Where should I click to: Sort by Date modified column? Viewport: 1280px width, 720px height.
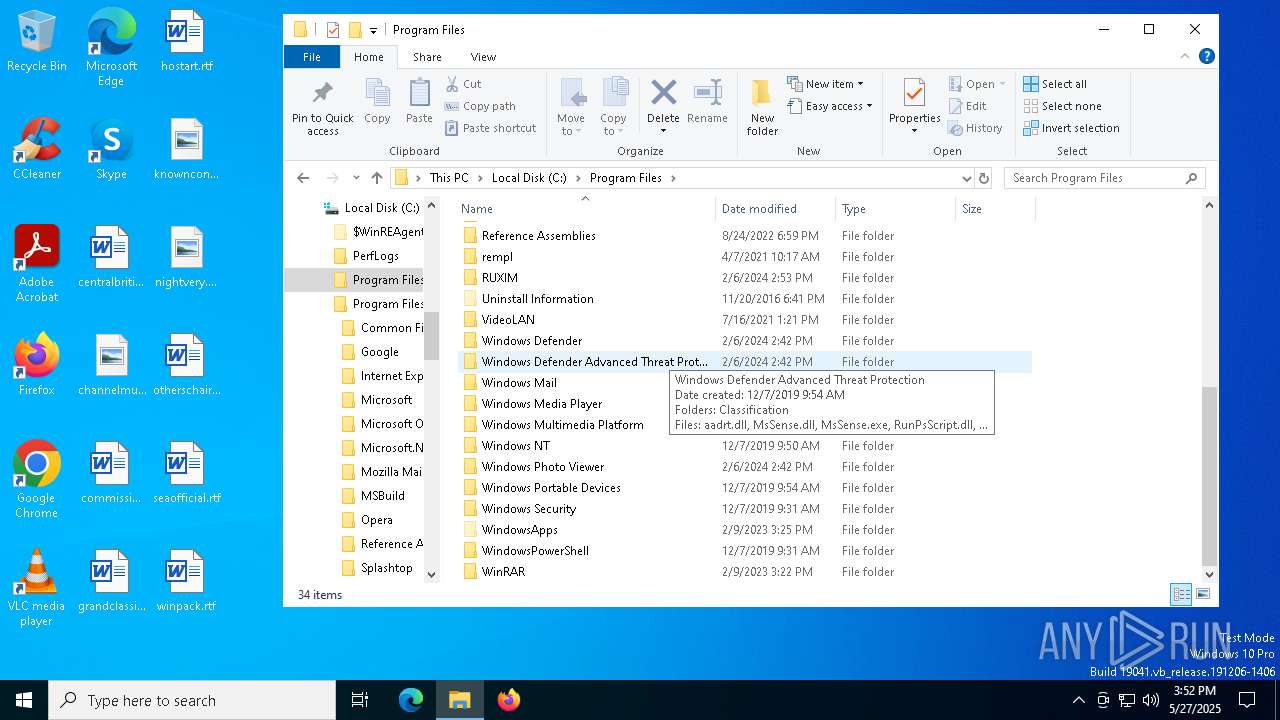tap(776, 209)
